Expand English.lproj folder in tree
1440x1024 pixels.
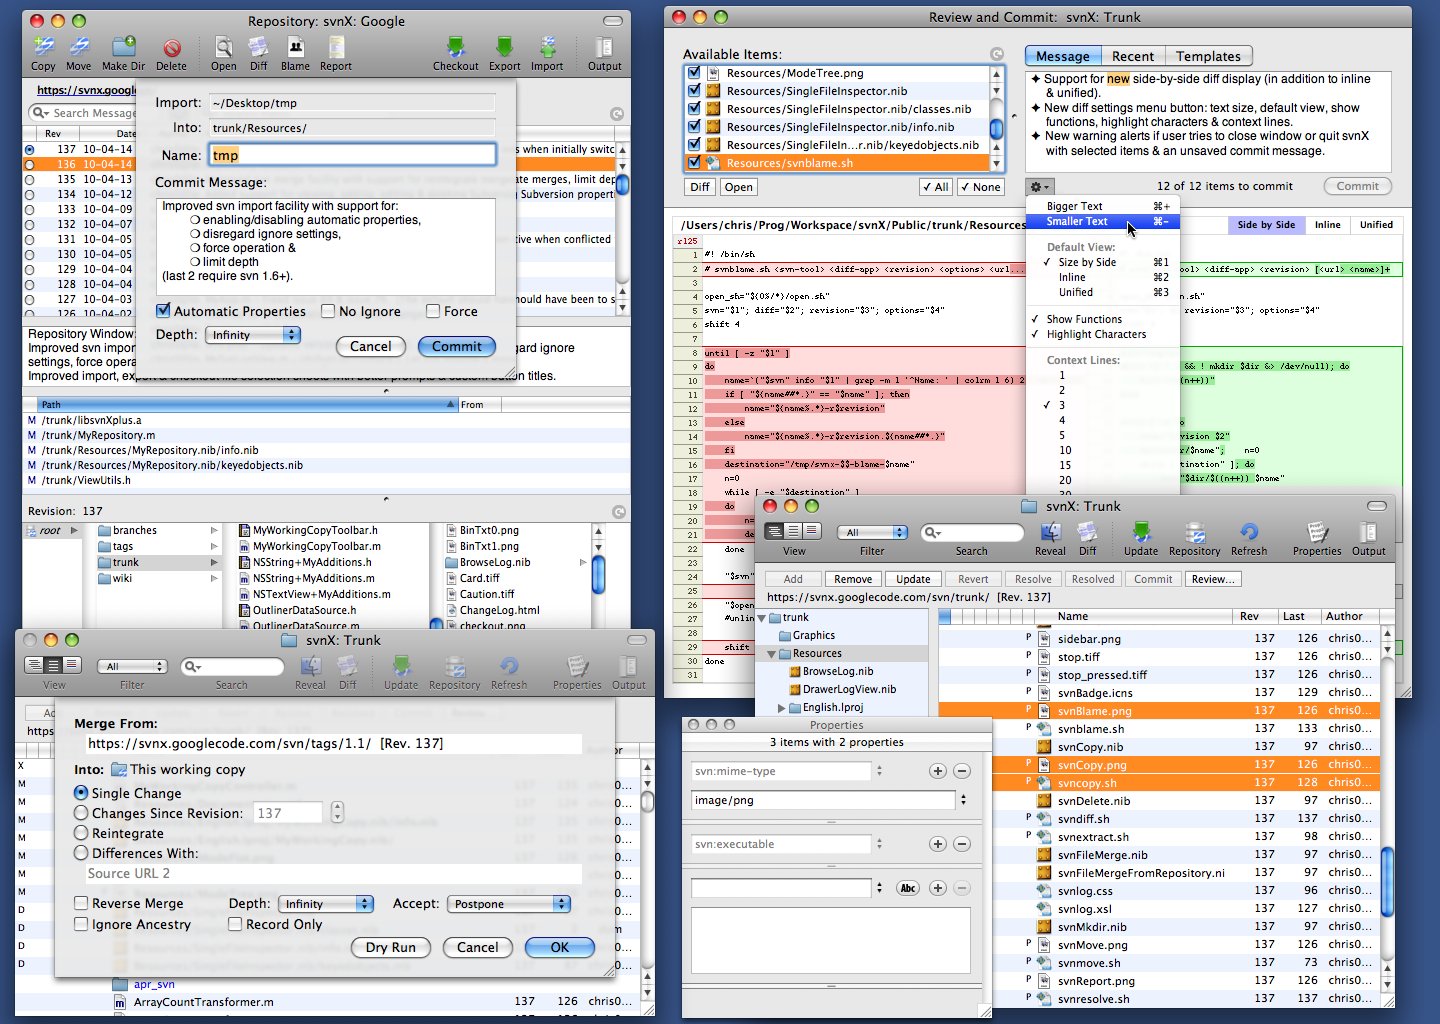782,708
